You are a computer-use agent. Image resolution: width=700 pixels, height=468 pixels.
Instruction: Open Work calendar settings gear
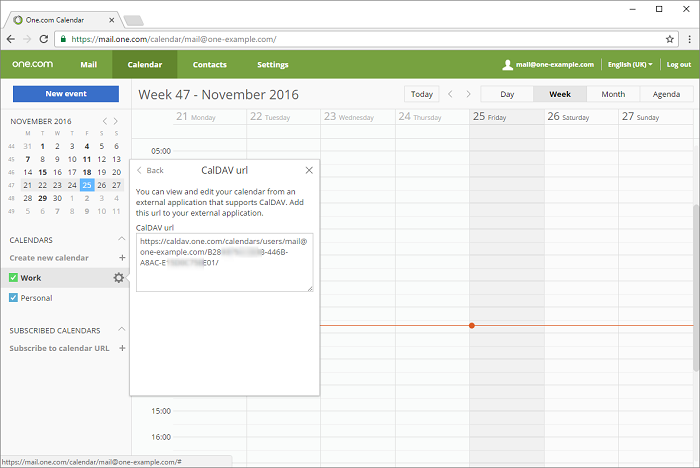click(118, 278)
